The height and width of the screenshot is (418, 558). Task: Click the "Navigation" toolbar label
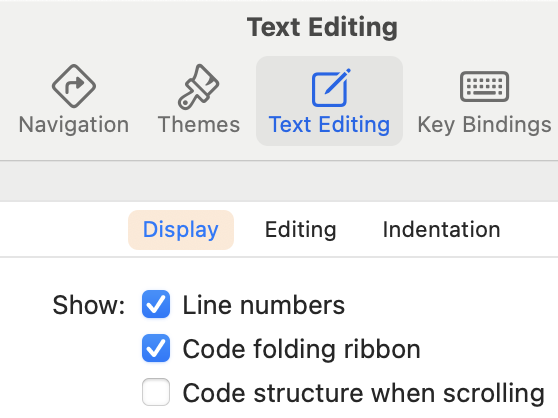74,125
